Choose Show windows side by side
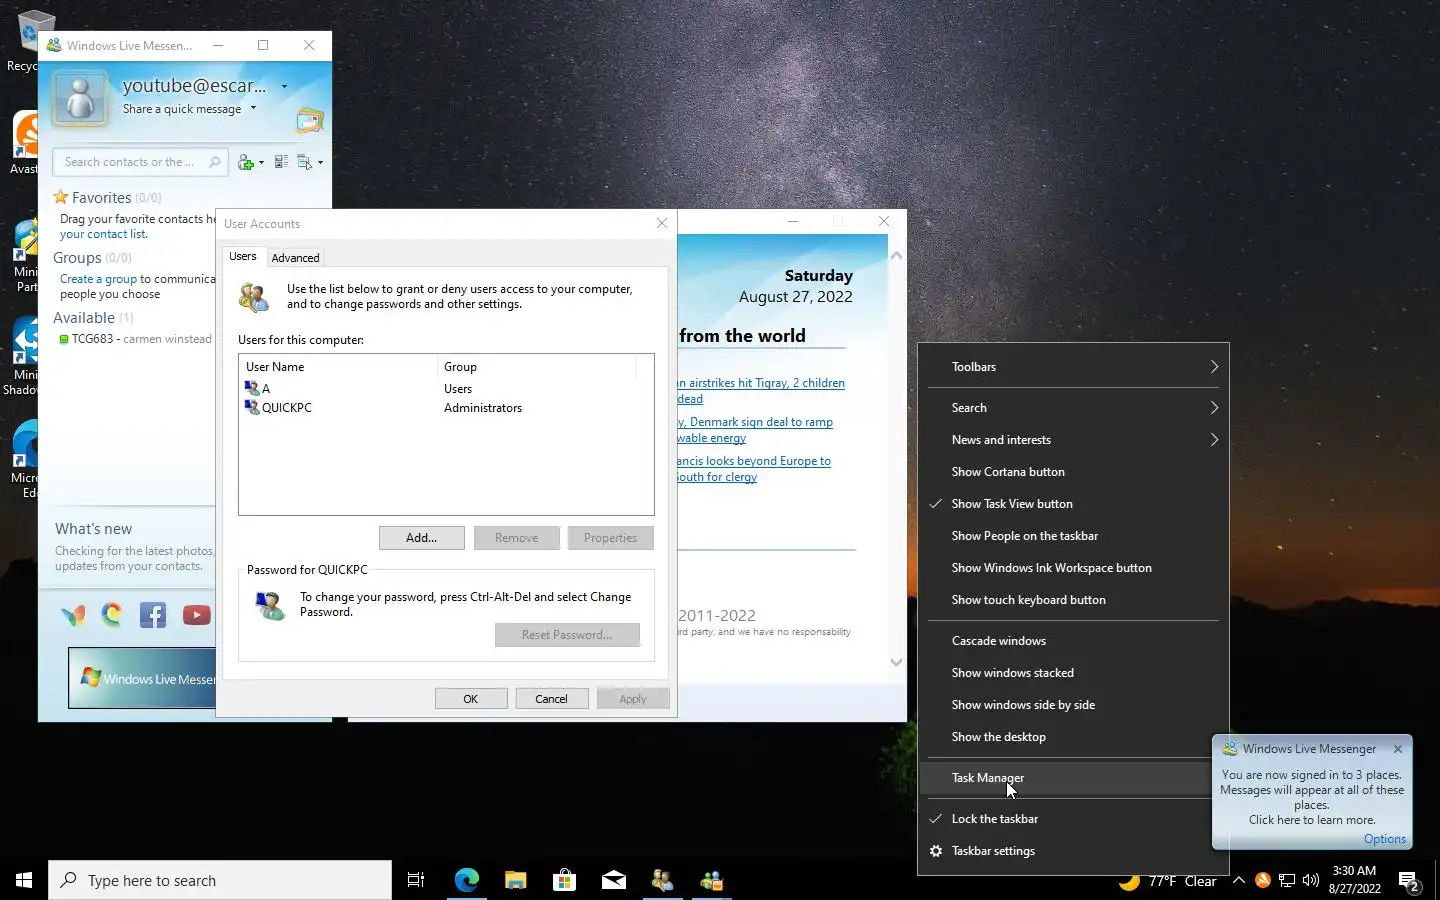This screenshot has width=1440, height=900. [x=1073, y=705]
